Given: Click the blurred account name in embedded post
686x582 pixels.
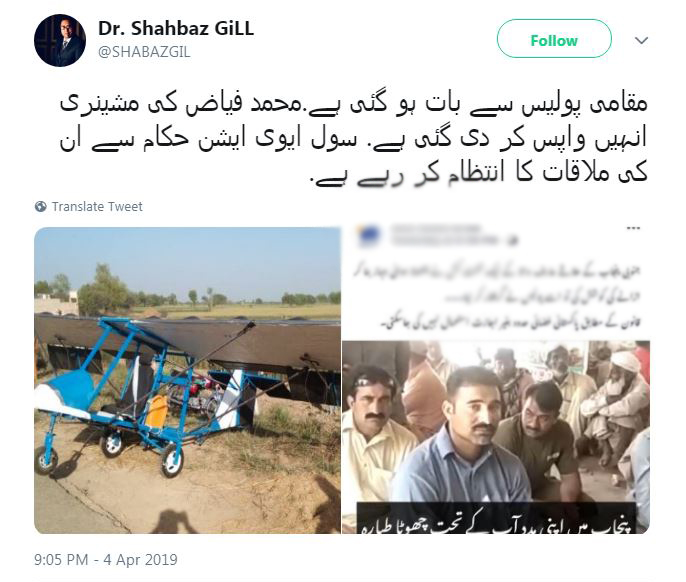Looking at the screenshot, I should (453, 235).
